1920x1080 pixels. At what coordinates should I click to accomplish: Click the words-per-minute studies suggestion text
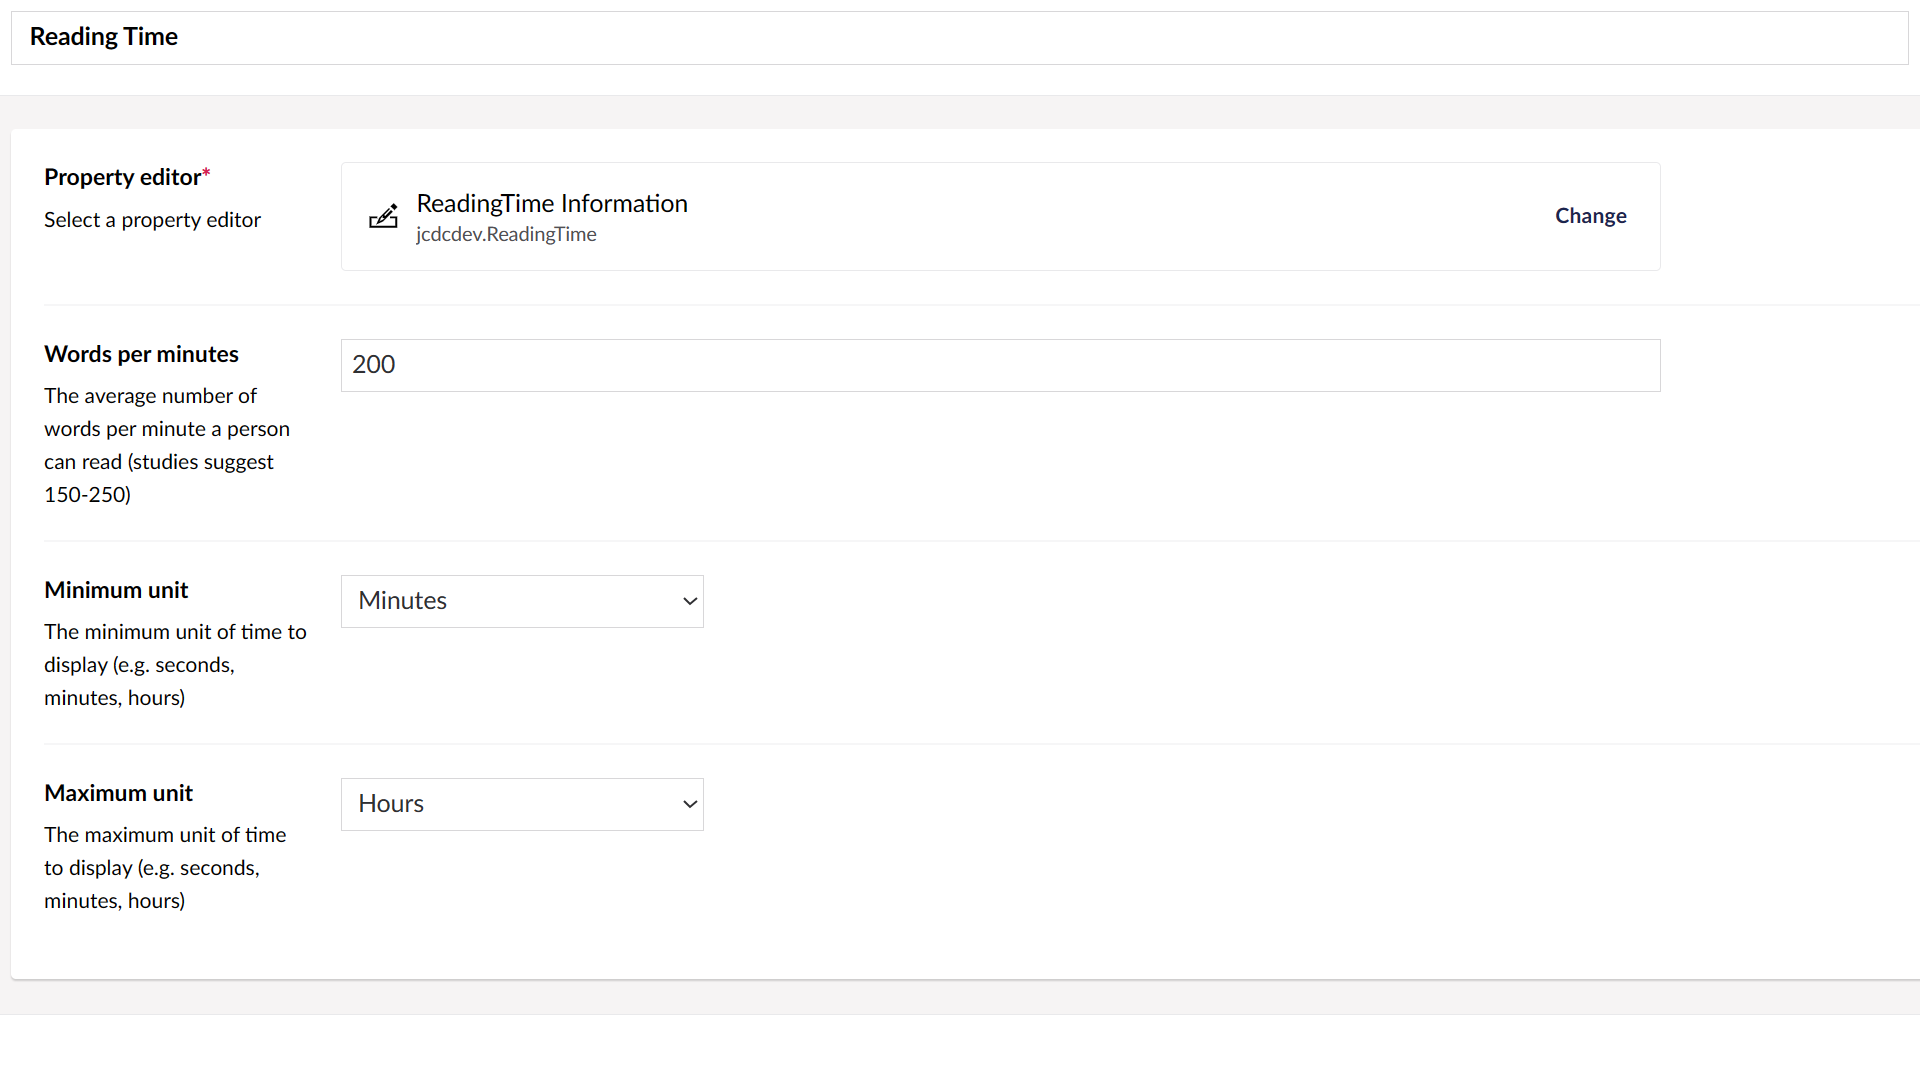[x=166, y=445]
